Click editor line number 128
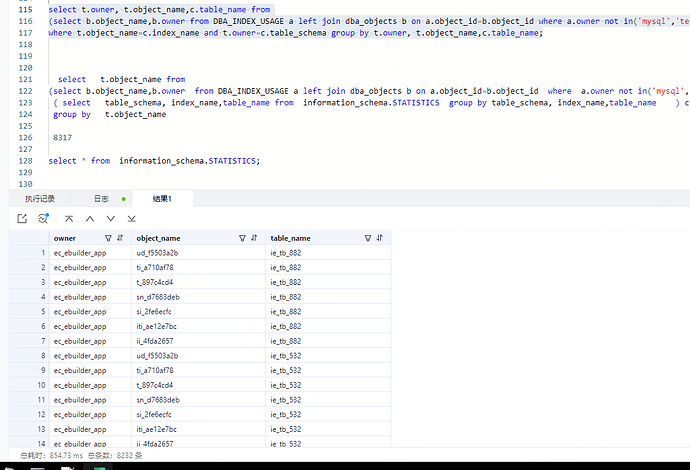Viewport: 690px width, 470px height. point(26,161)
